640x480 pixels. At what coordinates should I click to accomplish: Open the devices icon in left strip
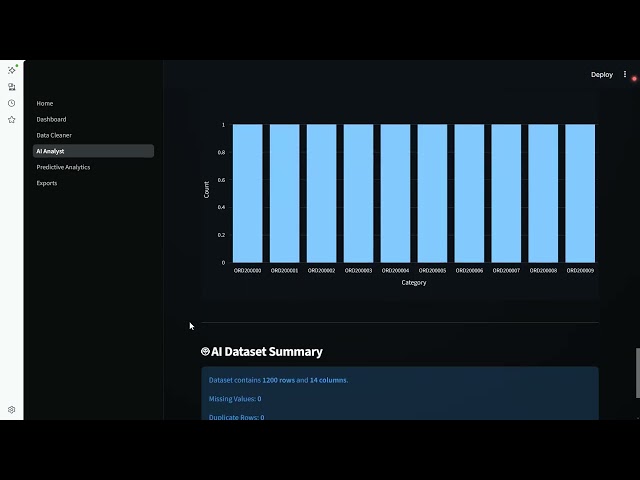tap(12, 87)
